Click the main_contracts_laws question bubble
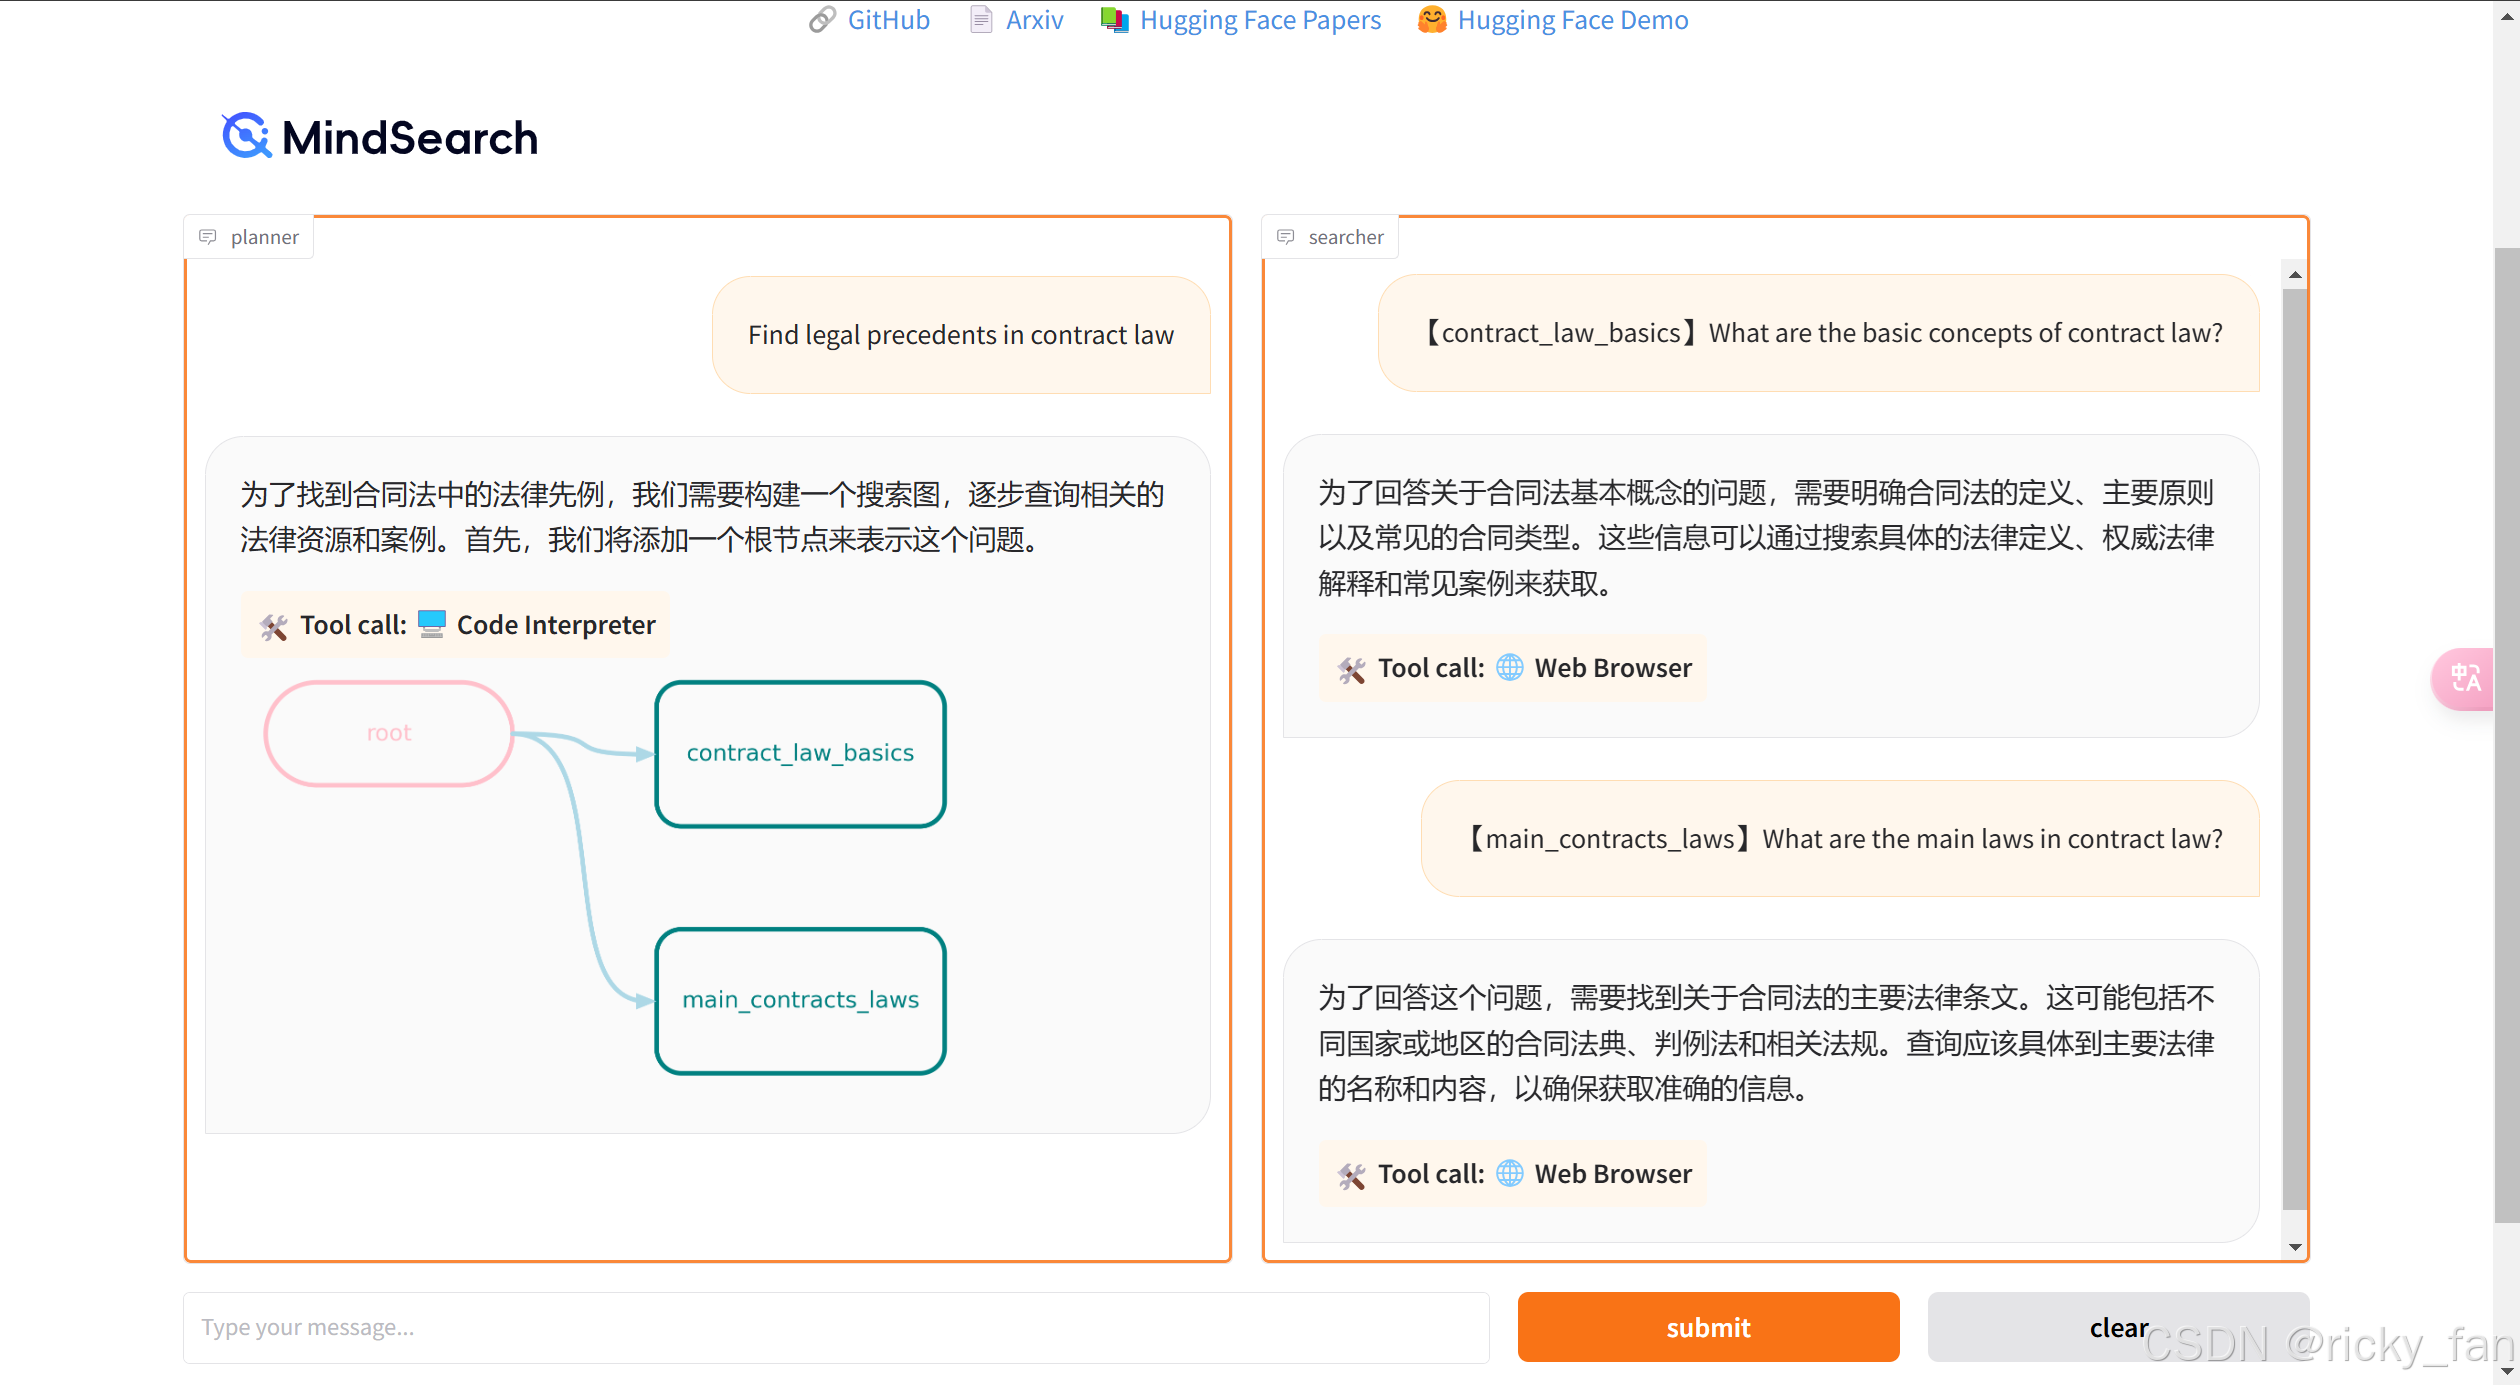Viewport: 2520px width, 1385px height. click(1840, 838)
